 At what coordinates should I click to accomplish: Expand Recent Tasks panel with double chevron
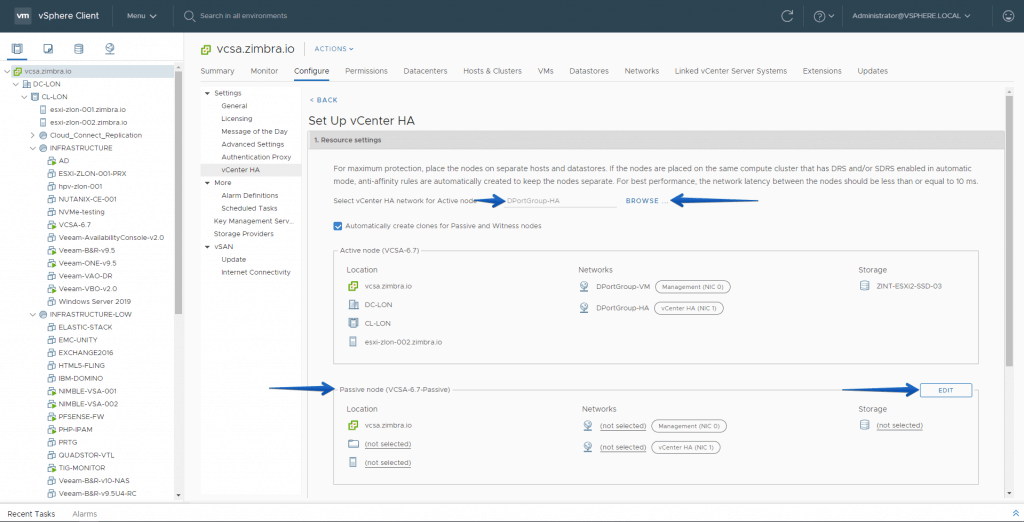tap(1014, 514)
